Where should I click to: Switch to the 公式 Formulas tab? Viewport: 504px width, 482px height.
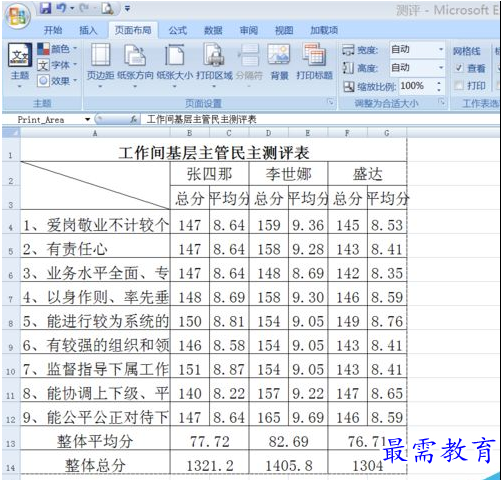(x=177, y=30)
